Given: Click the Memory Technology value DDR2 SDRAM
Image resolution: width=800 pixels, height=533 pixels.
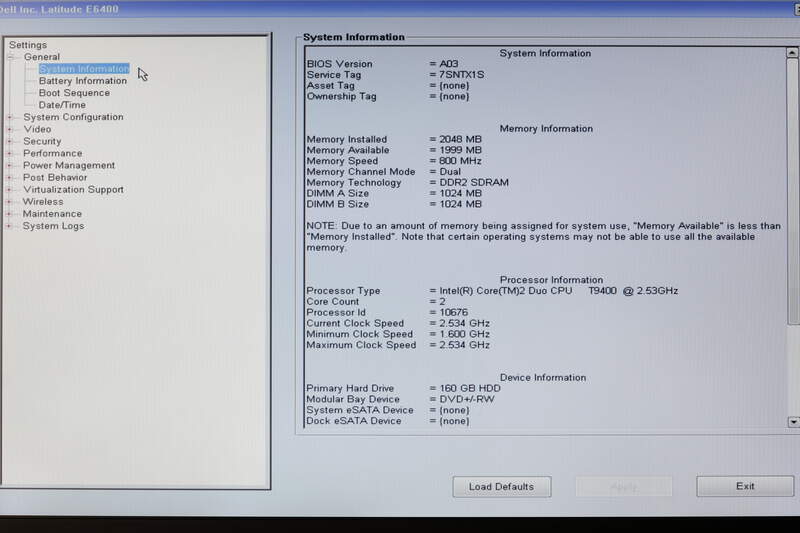Looking at the screenshot, I should point(474,182).
